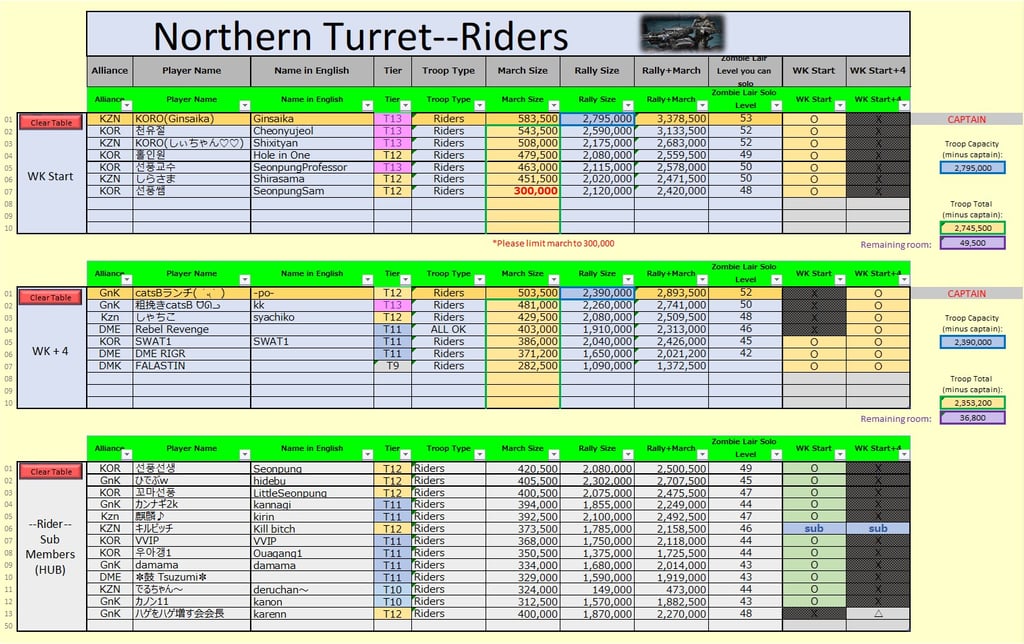Select English name cell karenn
Screen dimensions: 1024x644
click(x=312, y=614)
